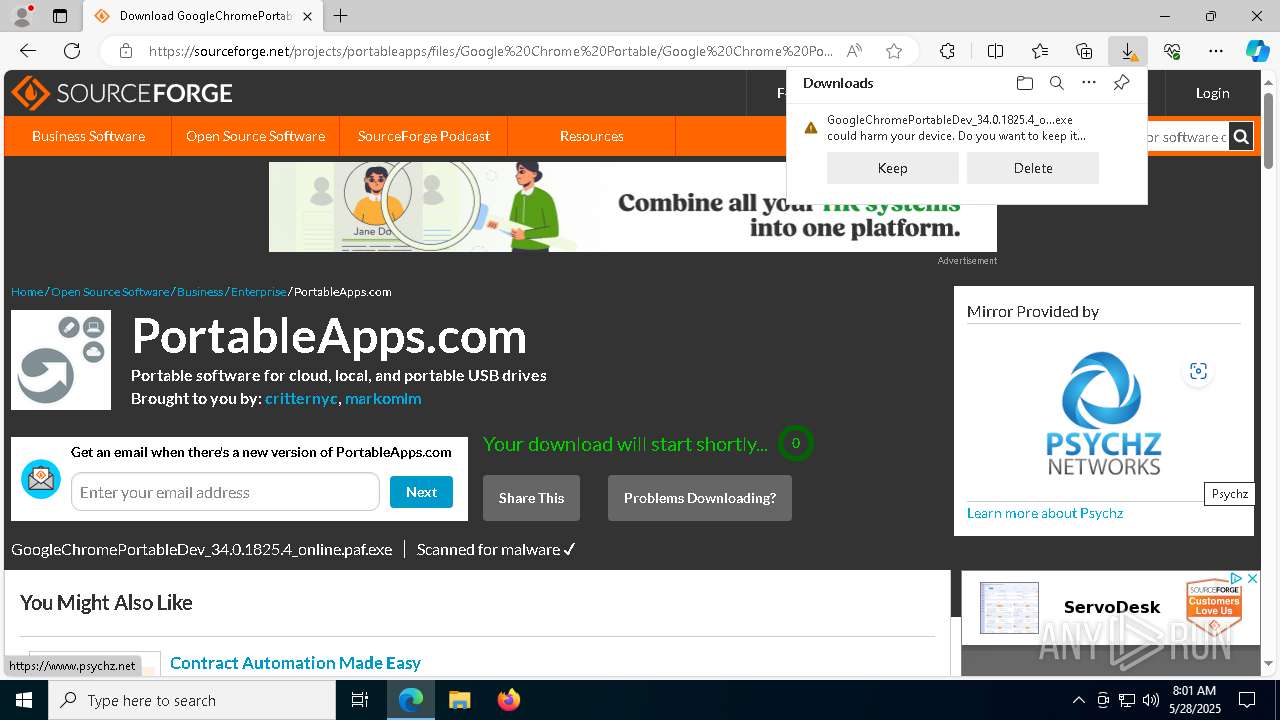
Task: Launch Firefox from taskbar
Action: click(508, 700)
